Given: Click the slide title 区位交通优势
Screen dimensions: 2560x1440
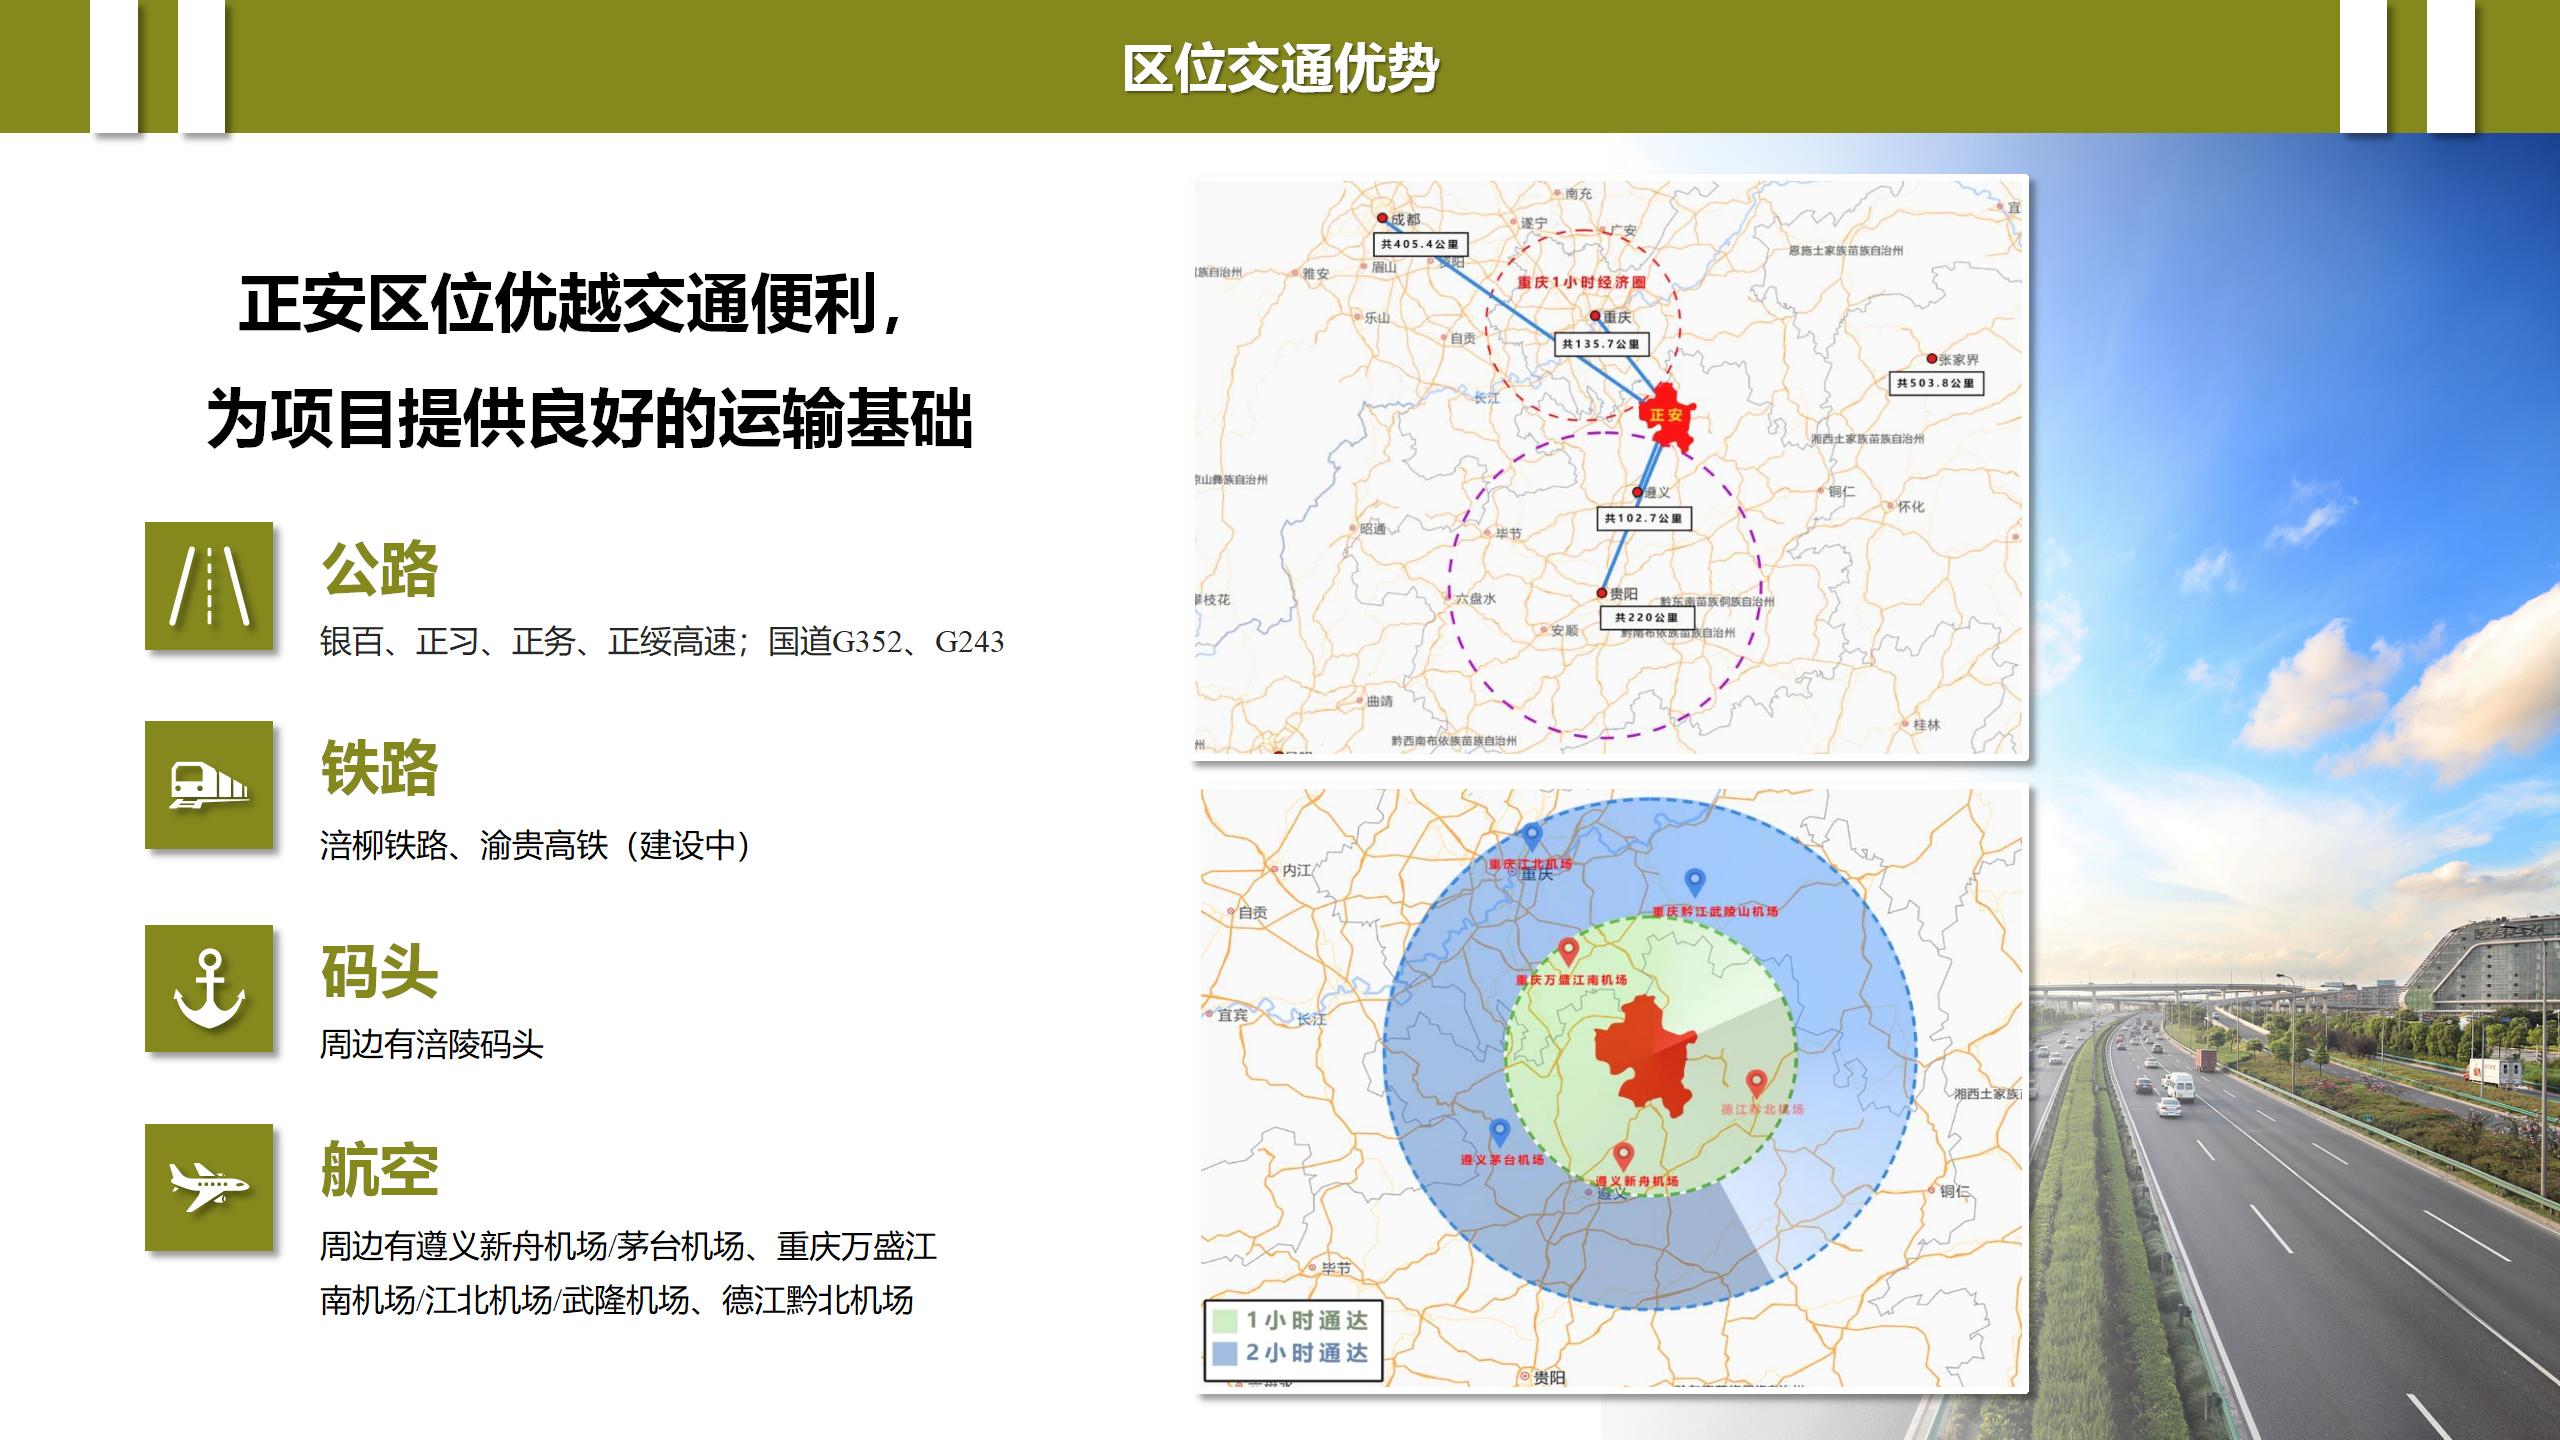Looking at the screenshot, I should click(1279, 68).
